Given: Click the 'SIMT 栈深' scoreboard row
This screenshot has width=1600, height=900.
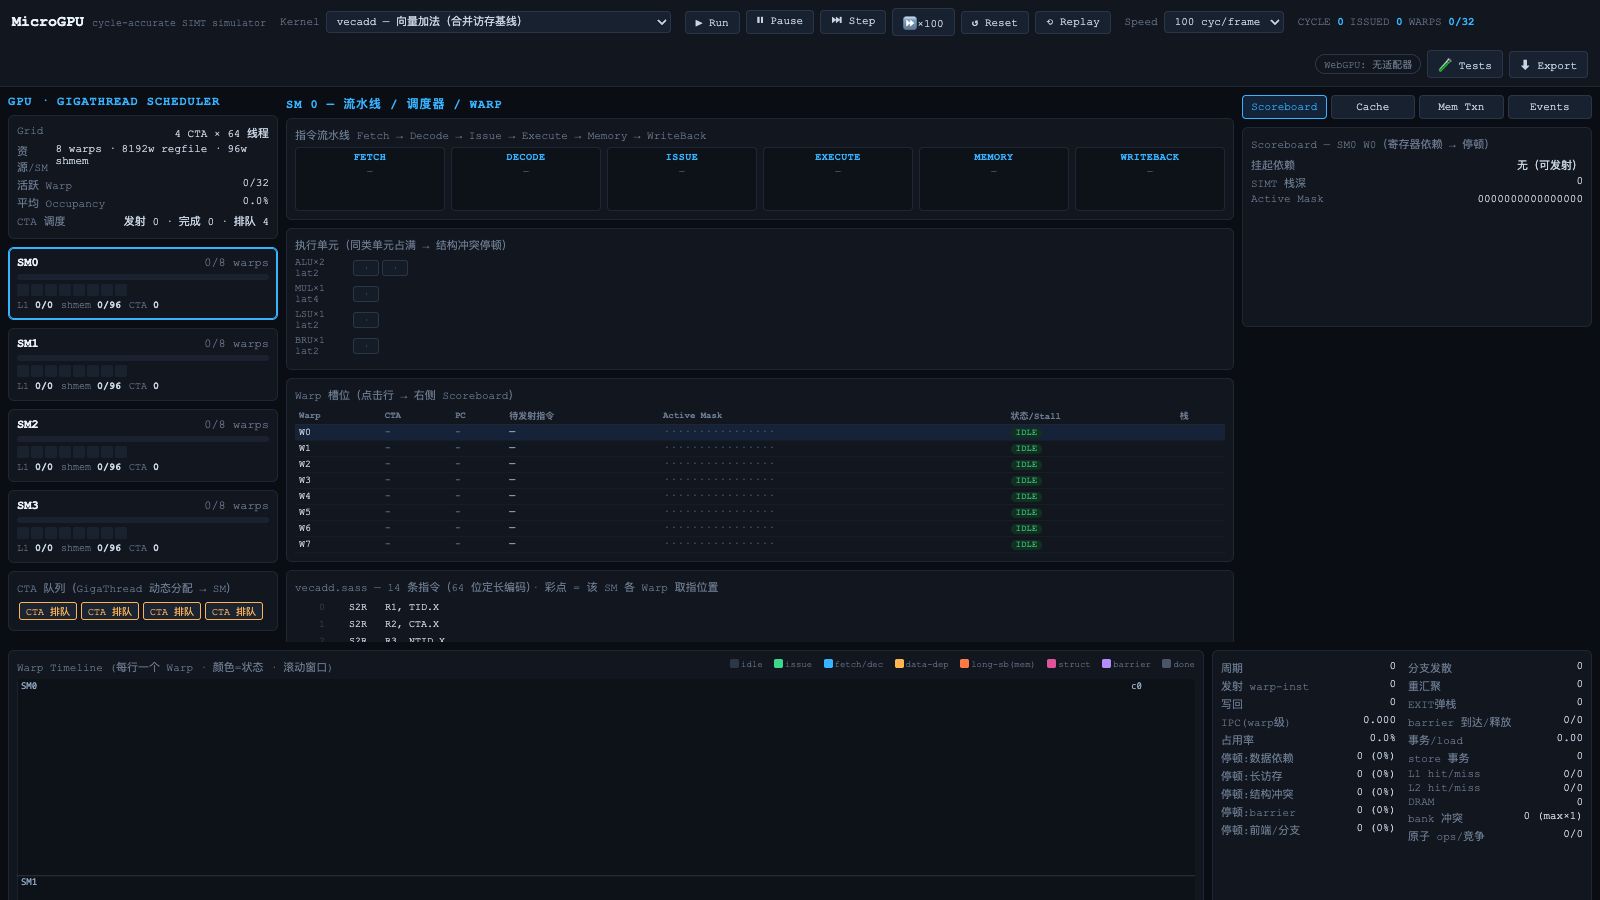Looking at the screenshot, I should click(1417, 183).
